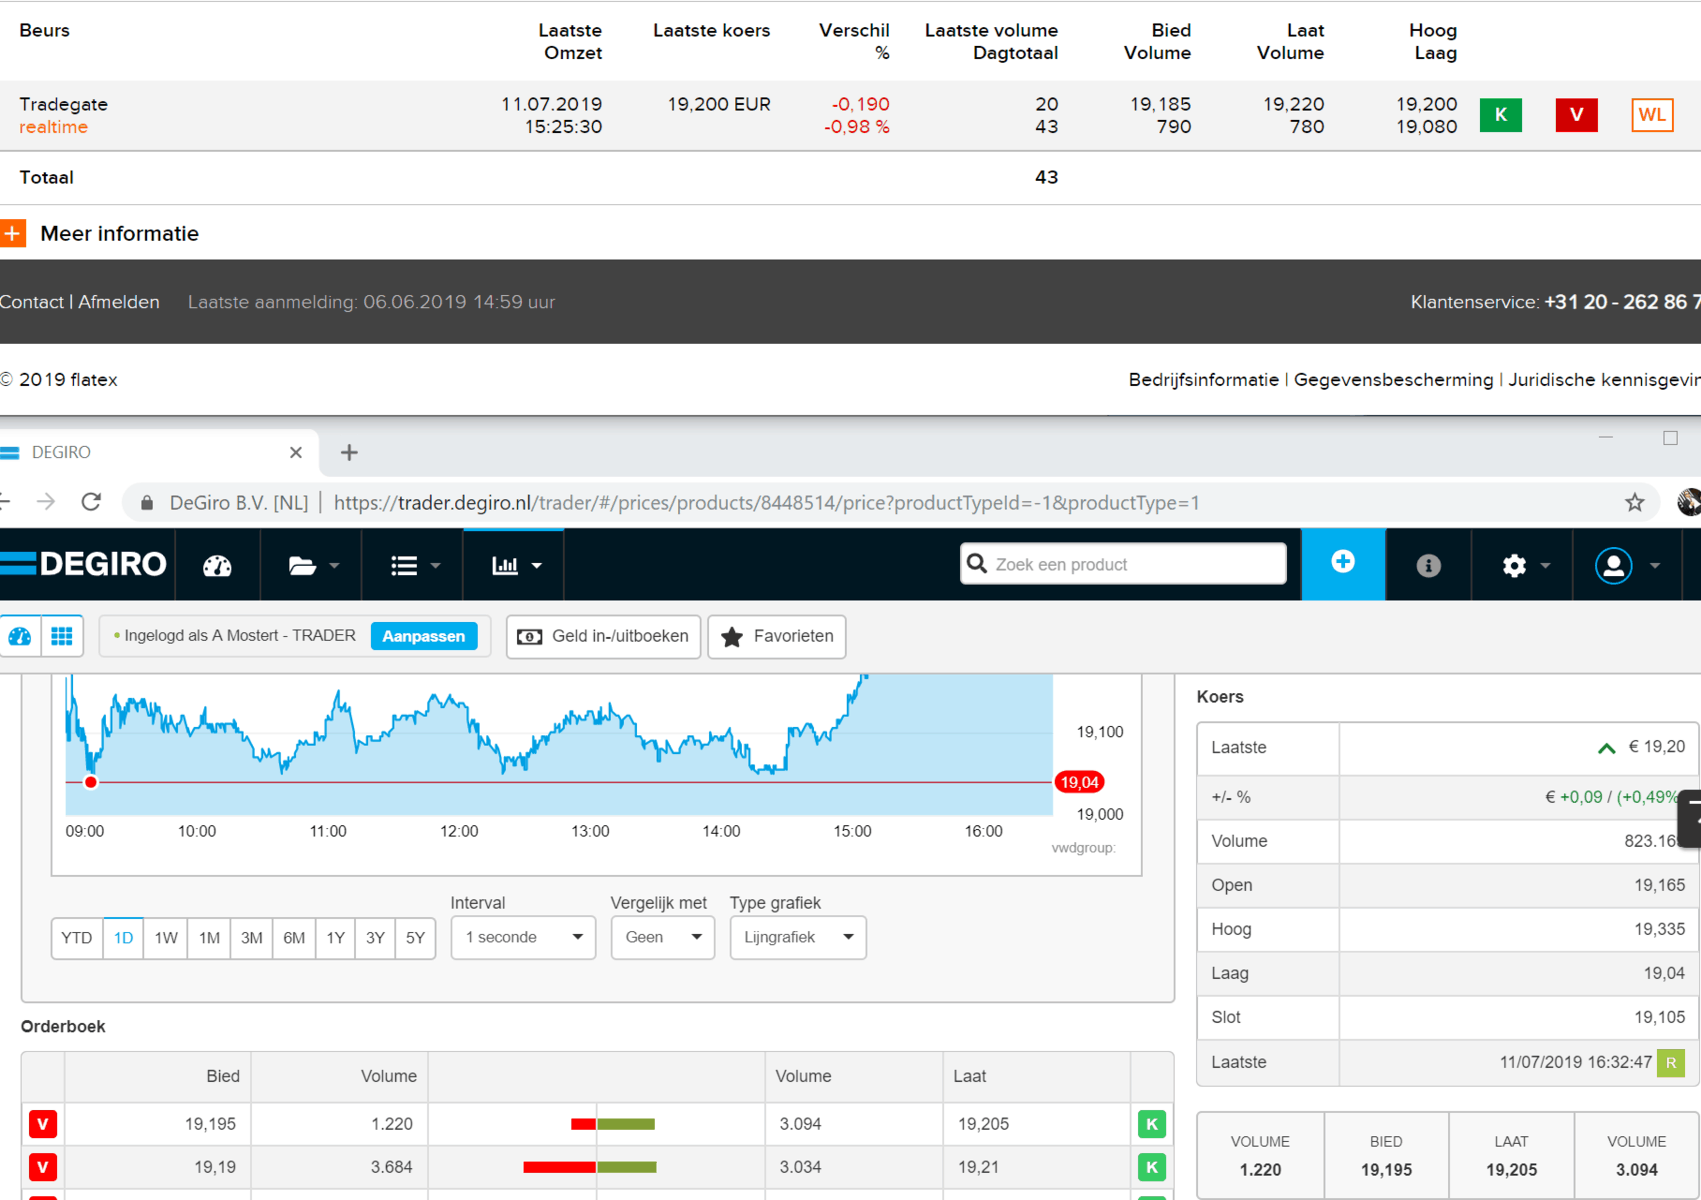The width and height of the screenshot is (1701, 1200).
Task: Click the Tradegate exchange name
Action: click(63, 104)
